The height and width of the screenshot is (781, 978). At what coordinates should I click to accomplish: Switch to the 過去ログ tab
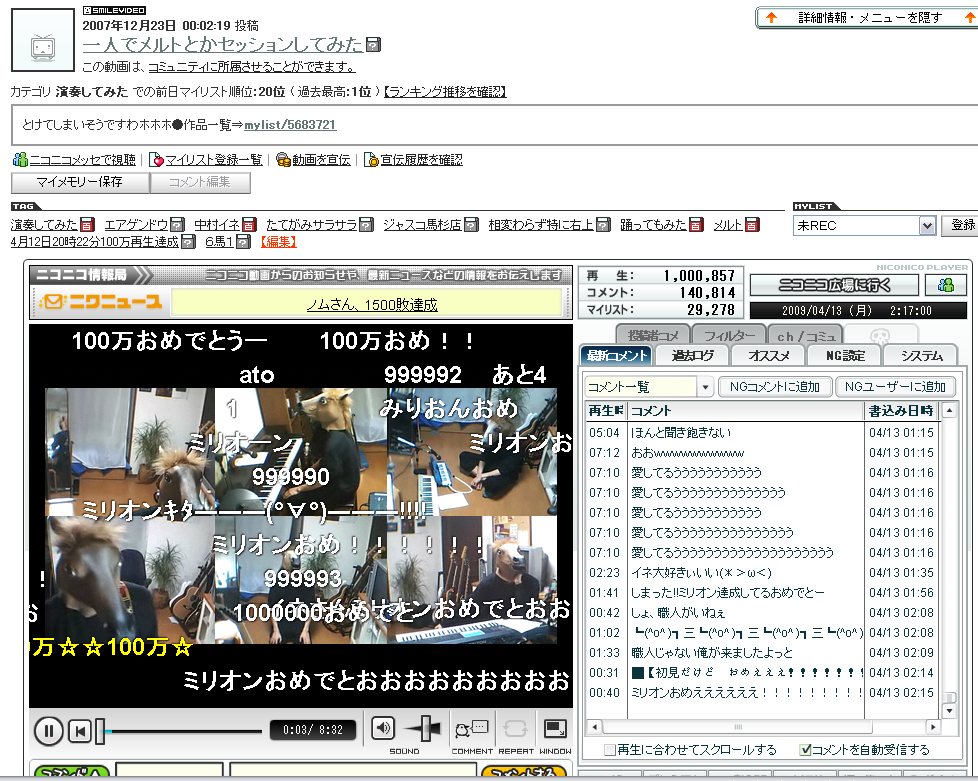[x=692, y=355]
